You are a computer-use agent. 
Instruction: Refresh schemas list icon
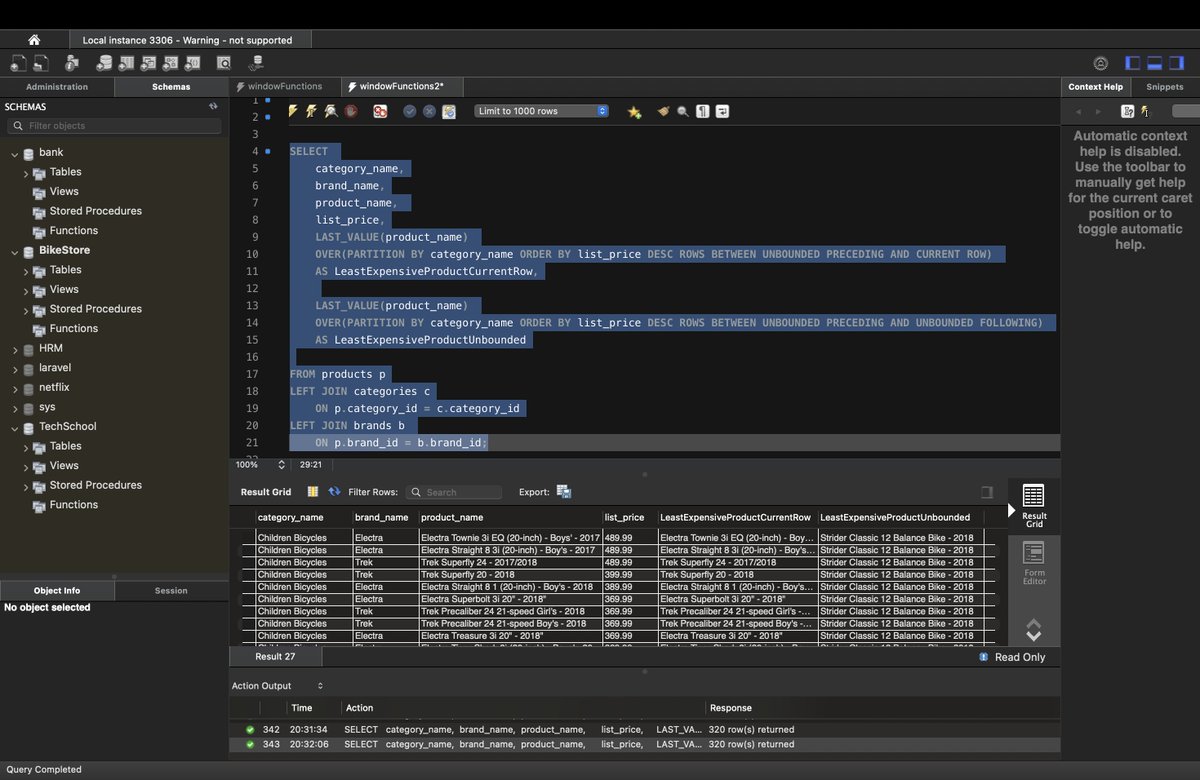[213, 106]
